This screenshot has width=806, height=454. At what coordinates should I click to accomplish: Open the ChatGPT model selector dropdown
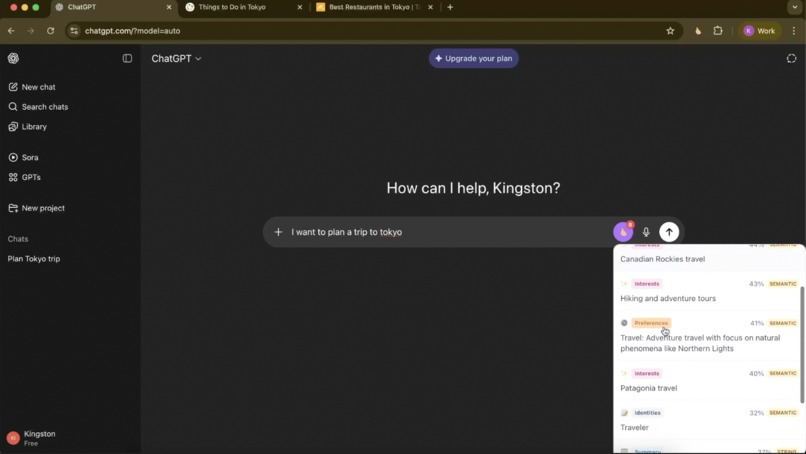176,59
